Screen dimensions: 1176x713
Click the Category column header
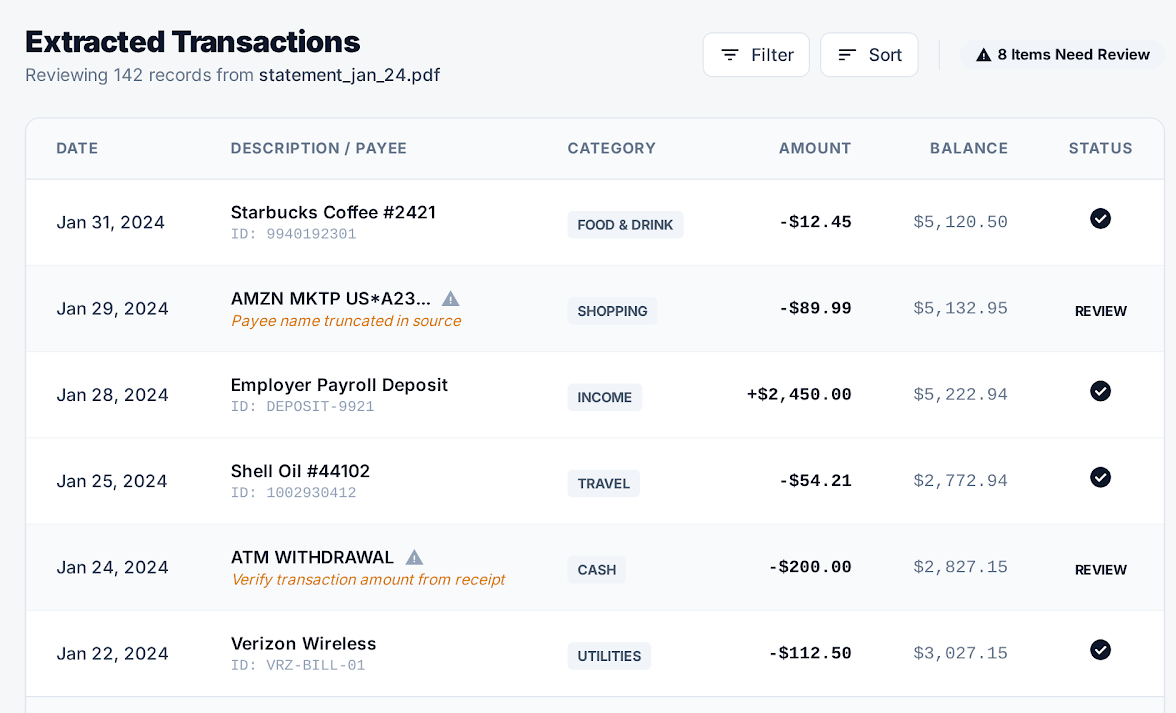(611, 148)
